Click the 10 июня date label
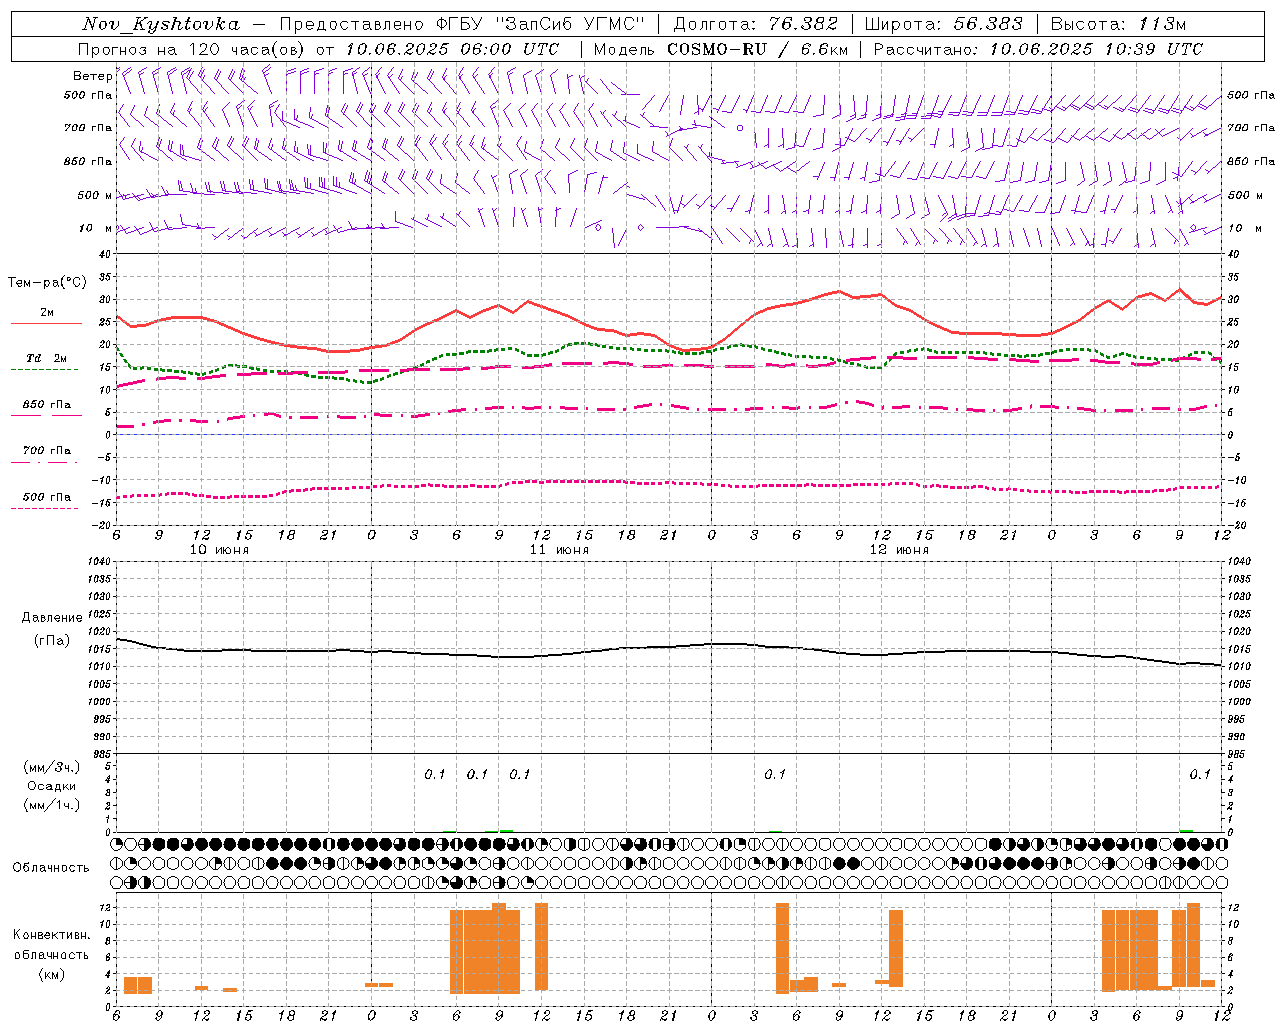 pos(219,550)
